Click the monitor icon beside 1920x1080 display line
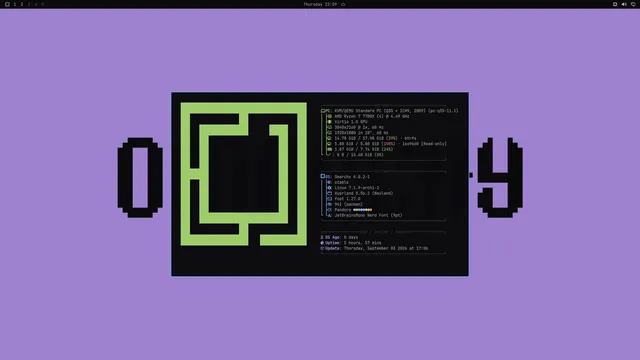Image resolution: width=640 pixels, height=360 pixels. pos(329,133)
